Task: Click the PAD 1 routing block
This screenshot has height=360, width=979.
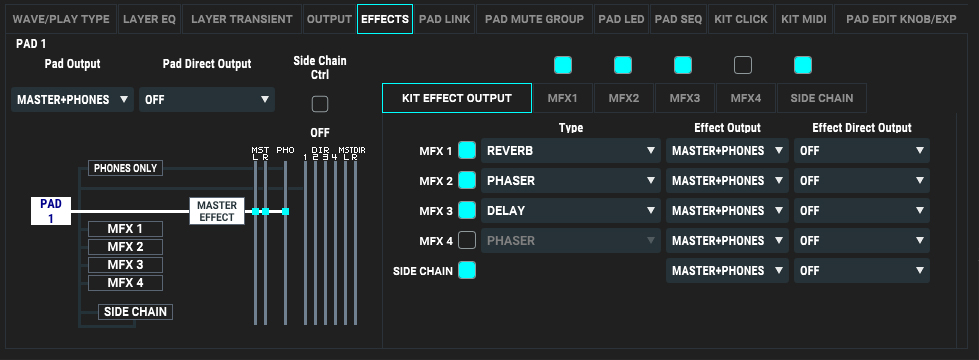Action: click(x=51, y=211)
